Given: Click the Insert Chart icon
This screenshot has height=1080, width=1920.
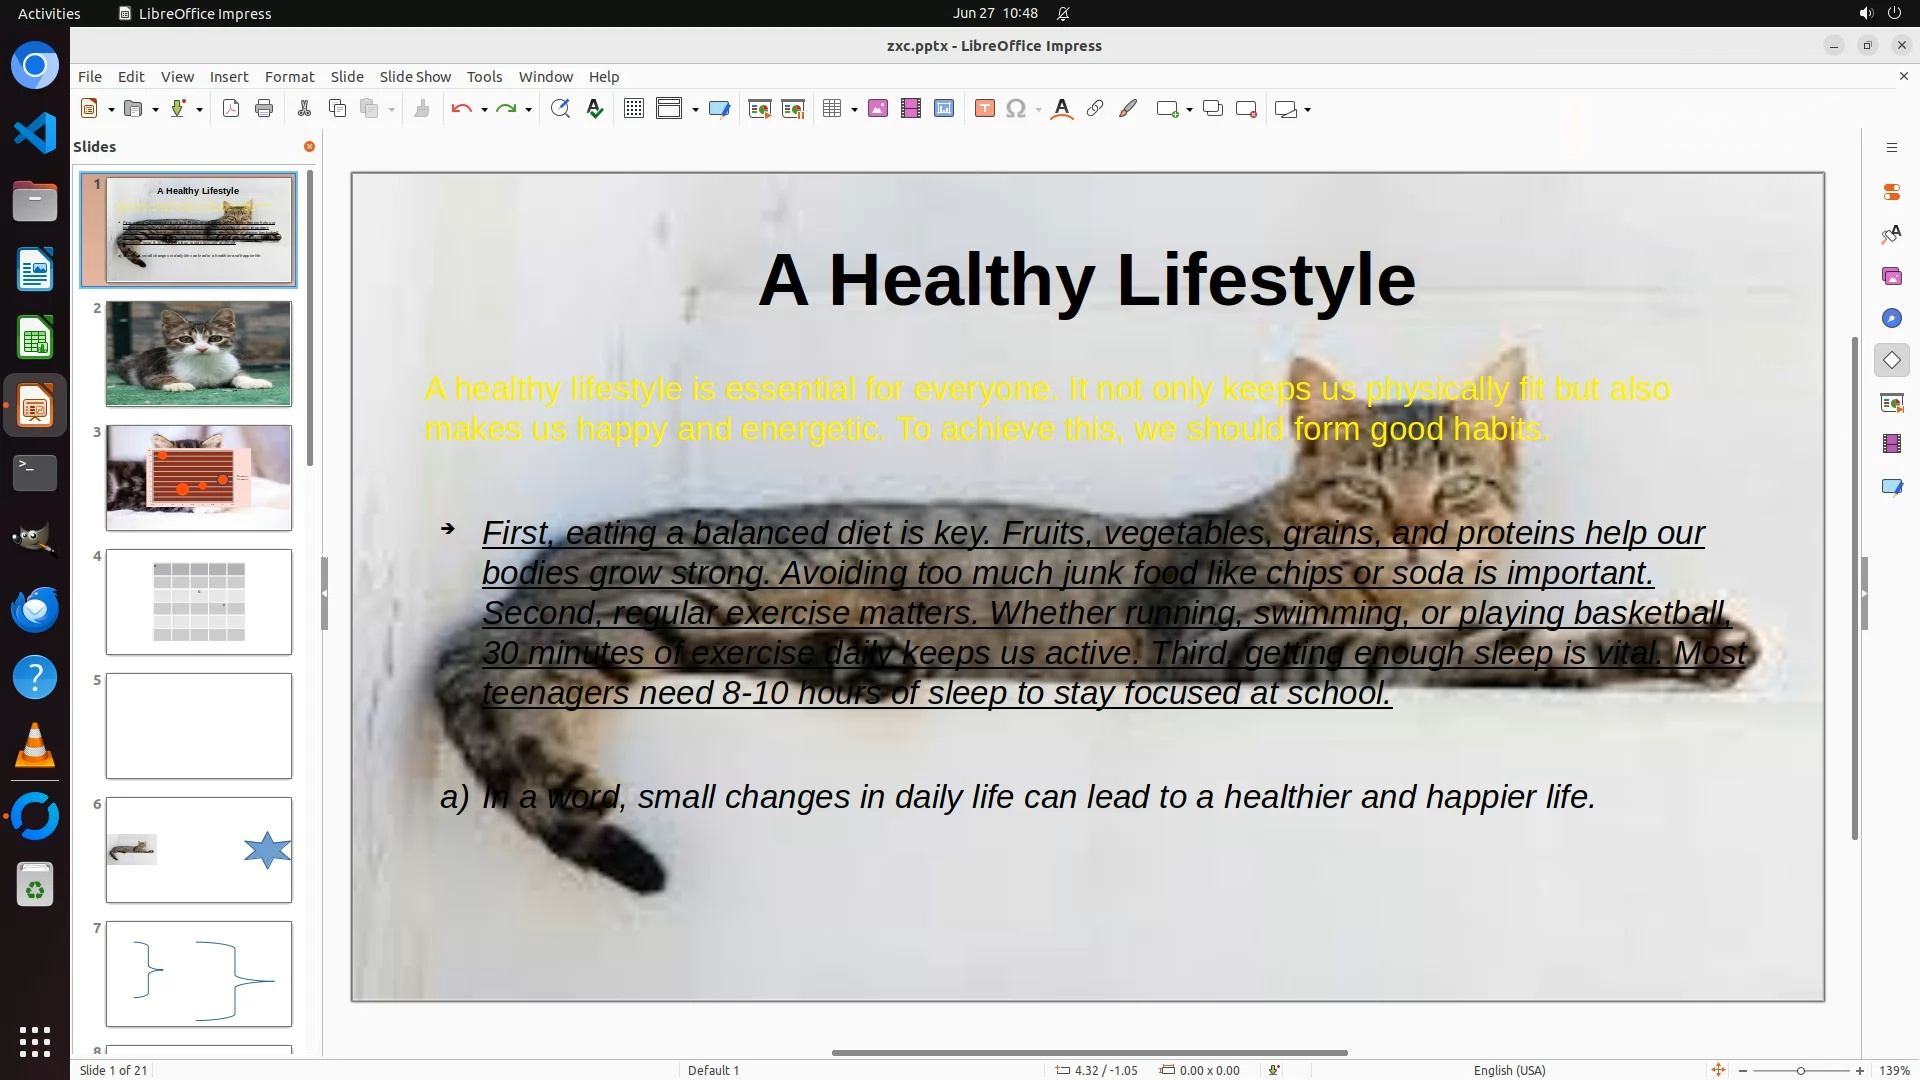Looking at the screenshot, I should point(944,109).
